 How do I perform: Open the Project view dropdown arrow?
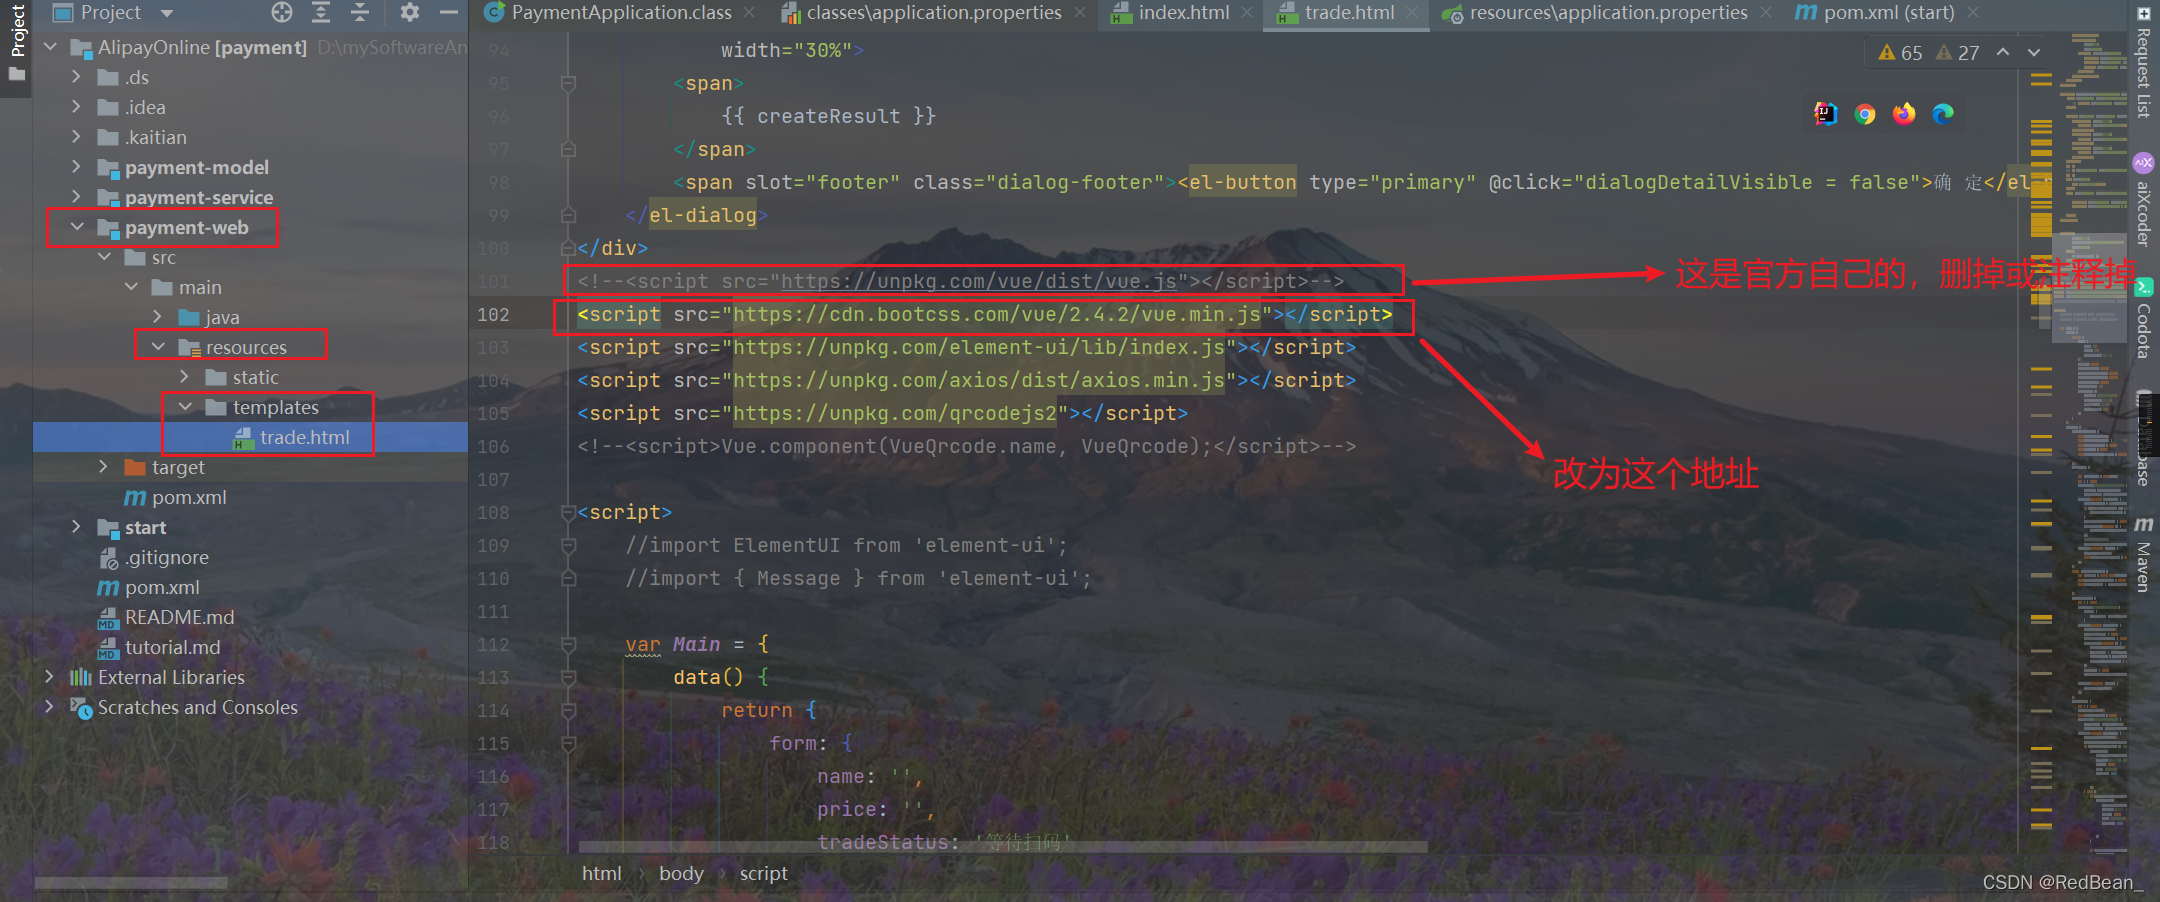tap(166, 13)
